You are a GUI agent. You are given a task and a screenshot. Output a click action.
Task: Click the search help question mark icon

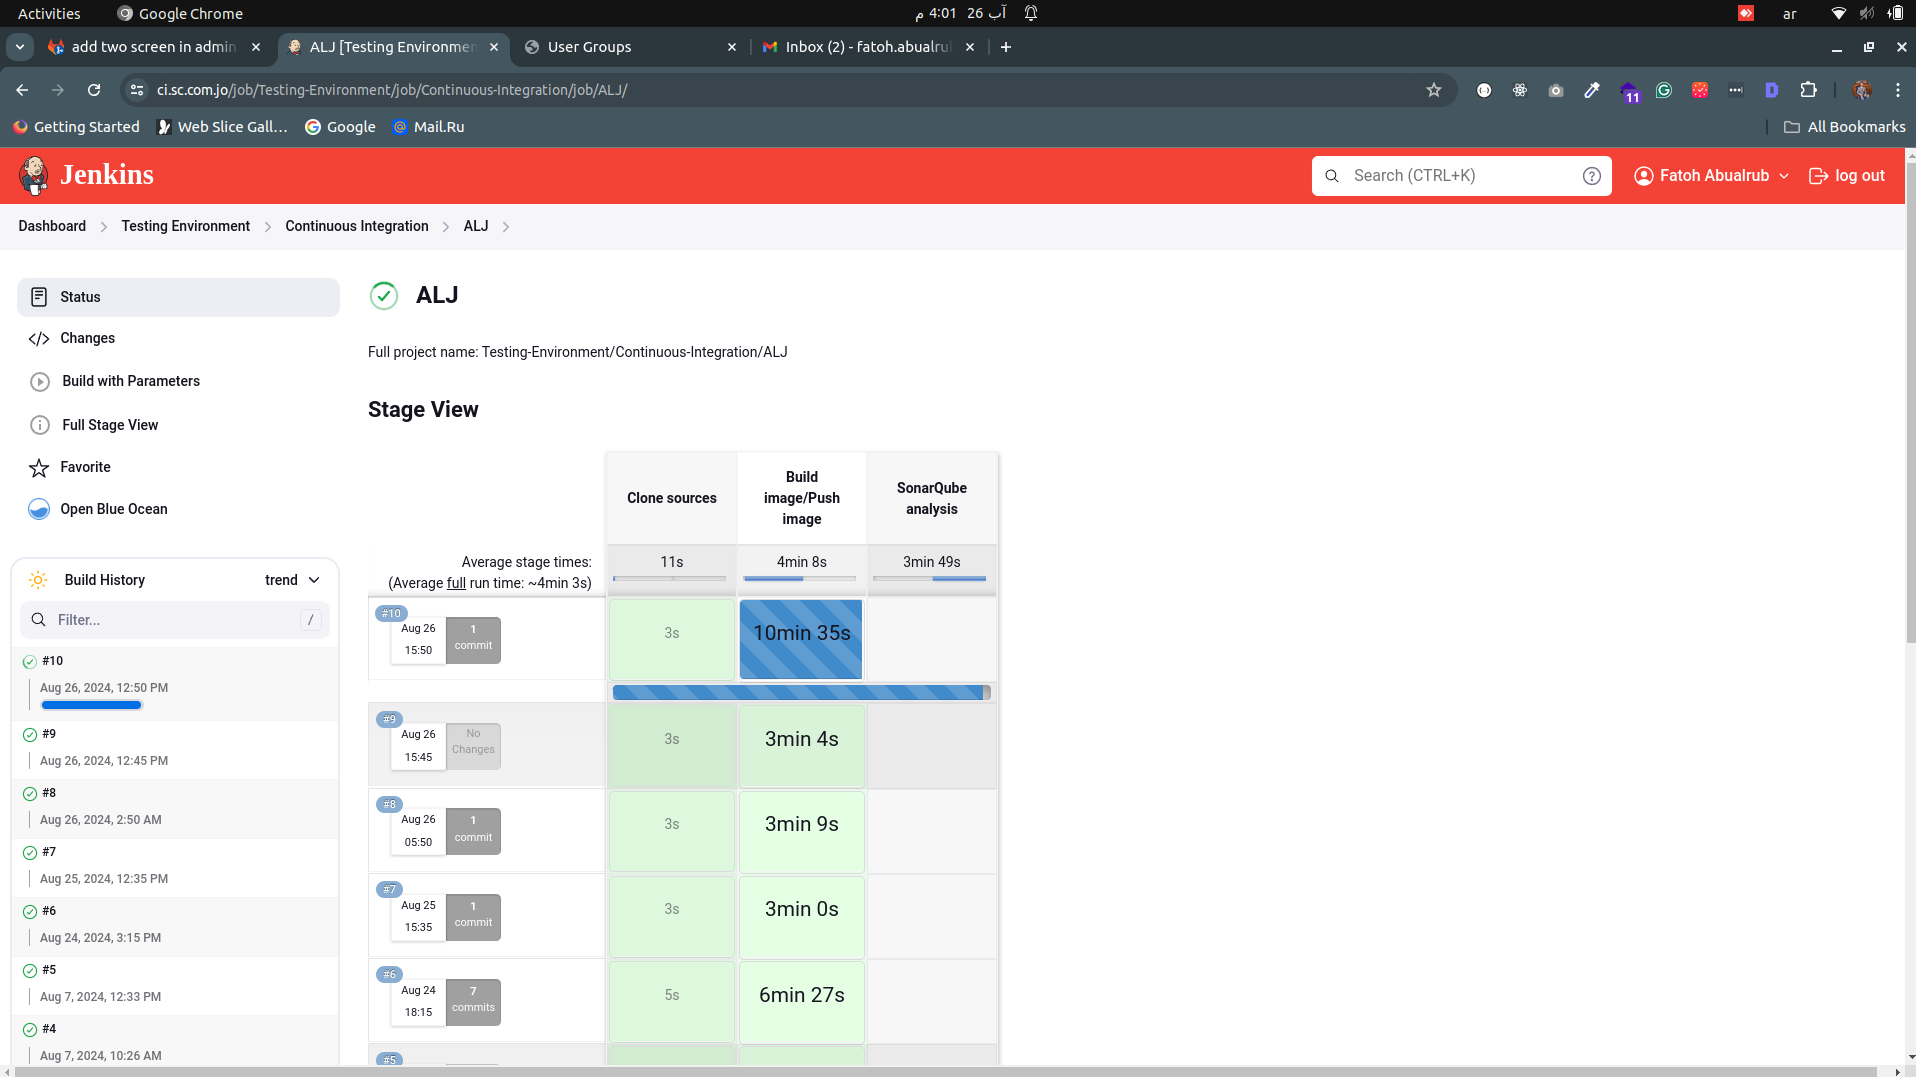[x=1591, y=176]
